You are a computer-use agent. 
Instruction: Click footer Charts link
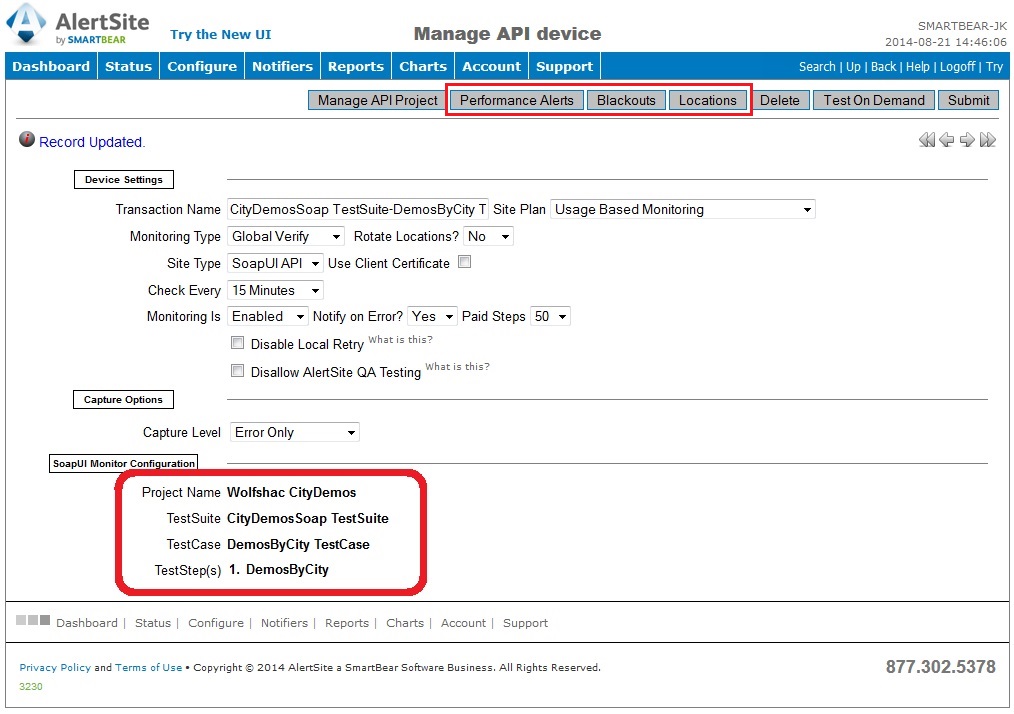(405, 623)
